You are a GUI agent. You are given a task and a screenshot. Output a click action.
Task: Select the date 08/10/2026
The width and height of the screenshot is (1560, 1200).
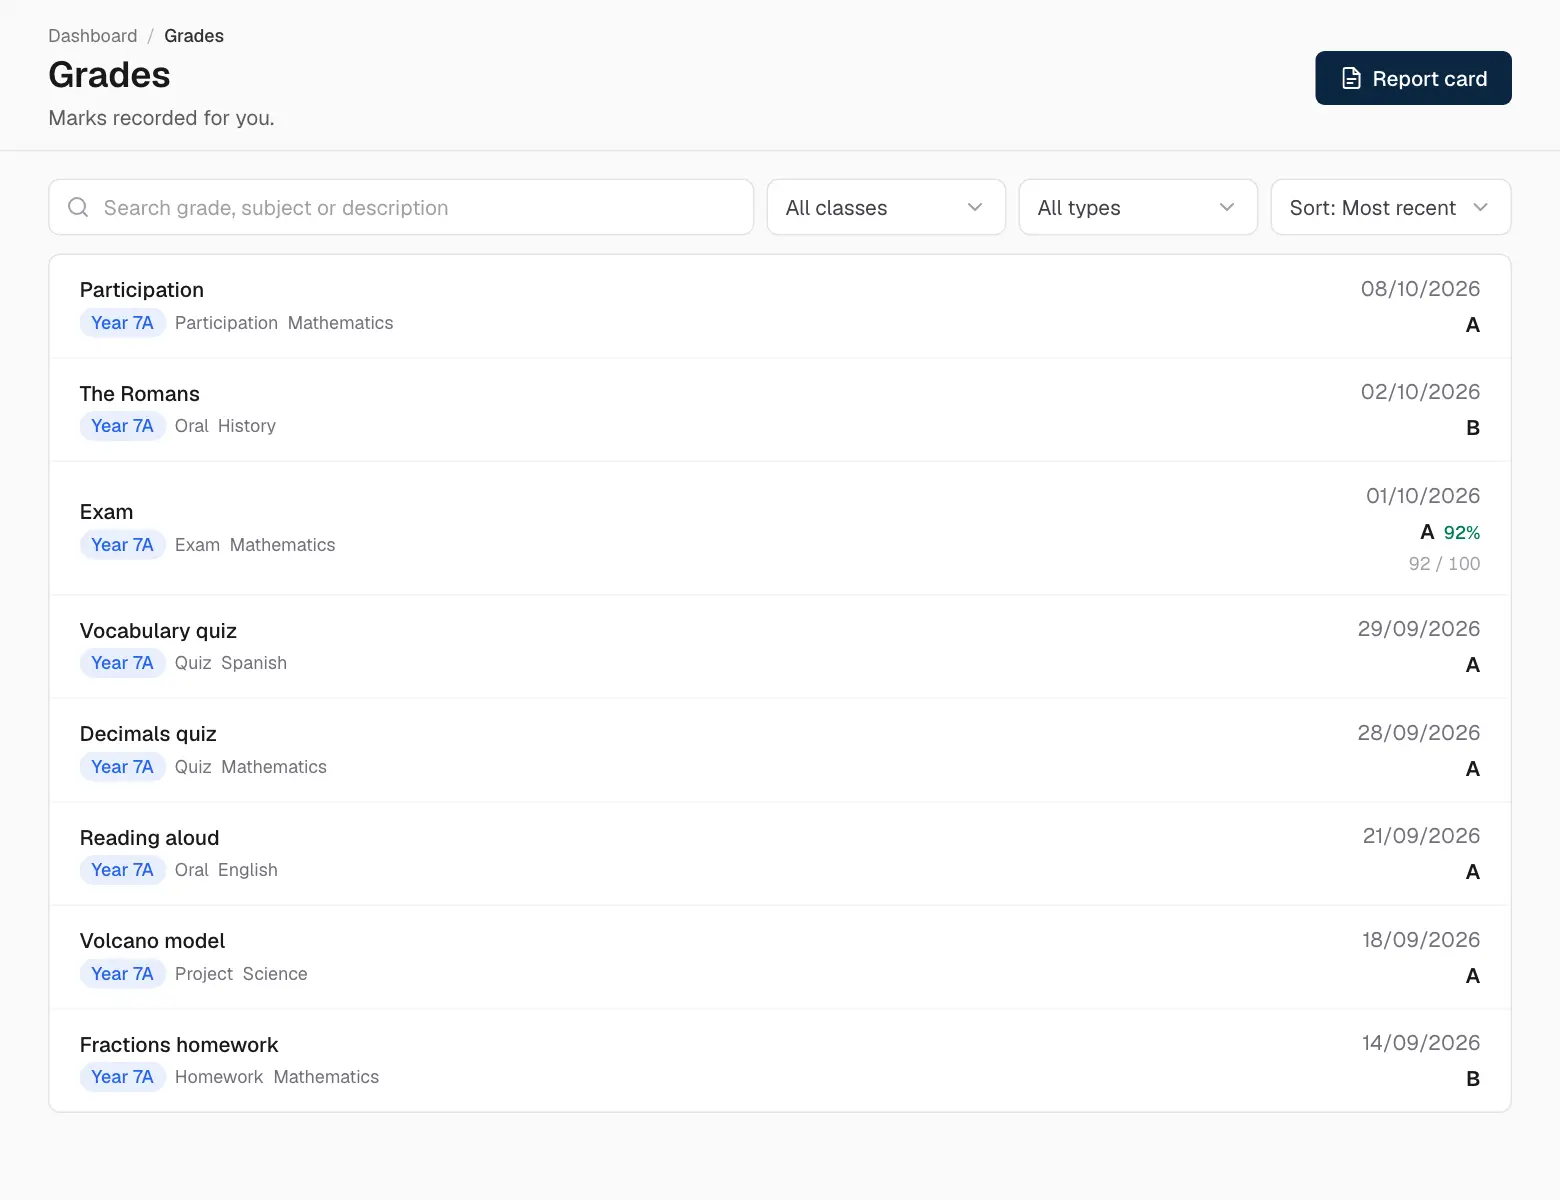(1420, 289)
